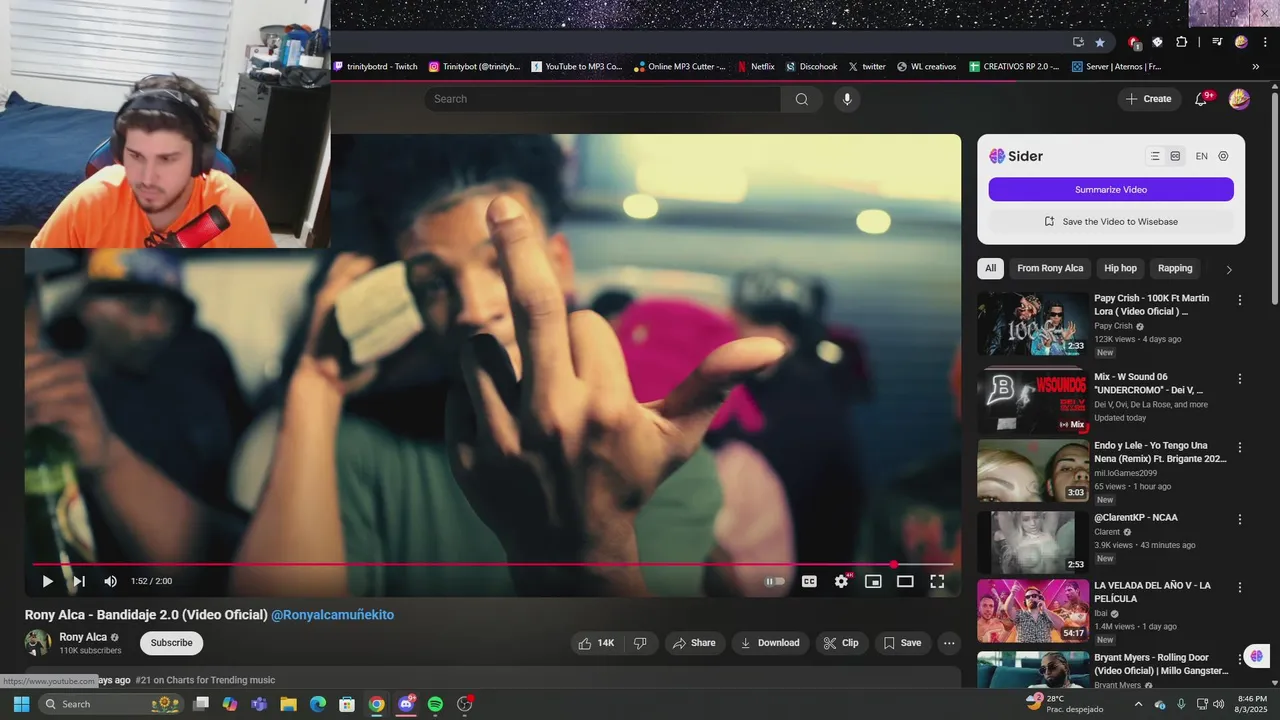The width and height of the screenshot is (1280, 720).
Task: Open YouTube account avatar menu
Action: (1239, 99)
